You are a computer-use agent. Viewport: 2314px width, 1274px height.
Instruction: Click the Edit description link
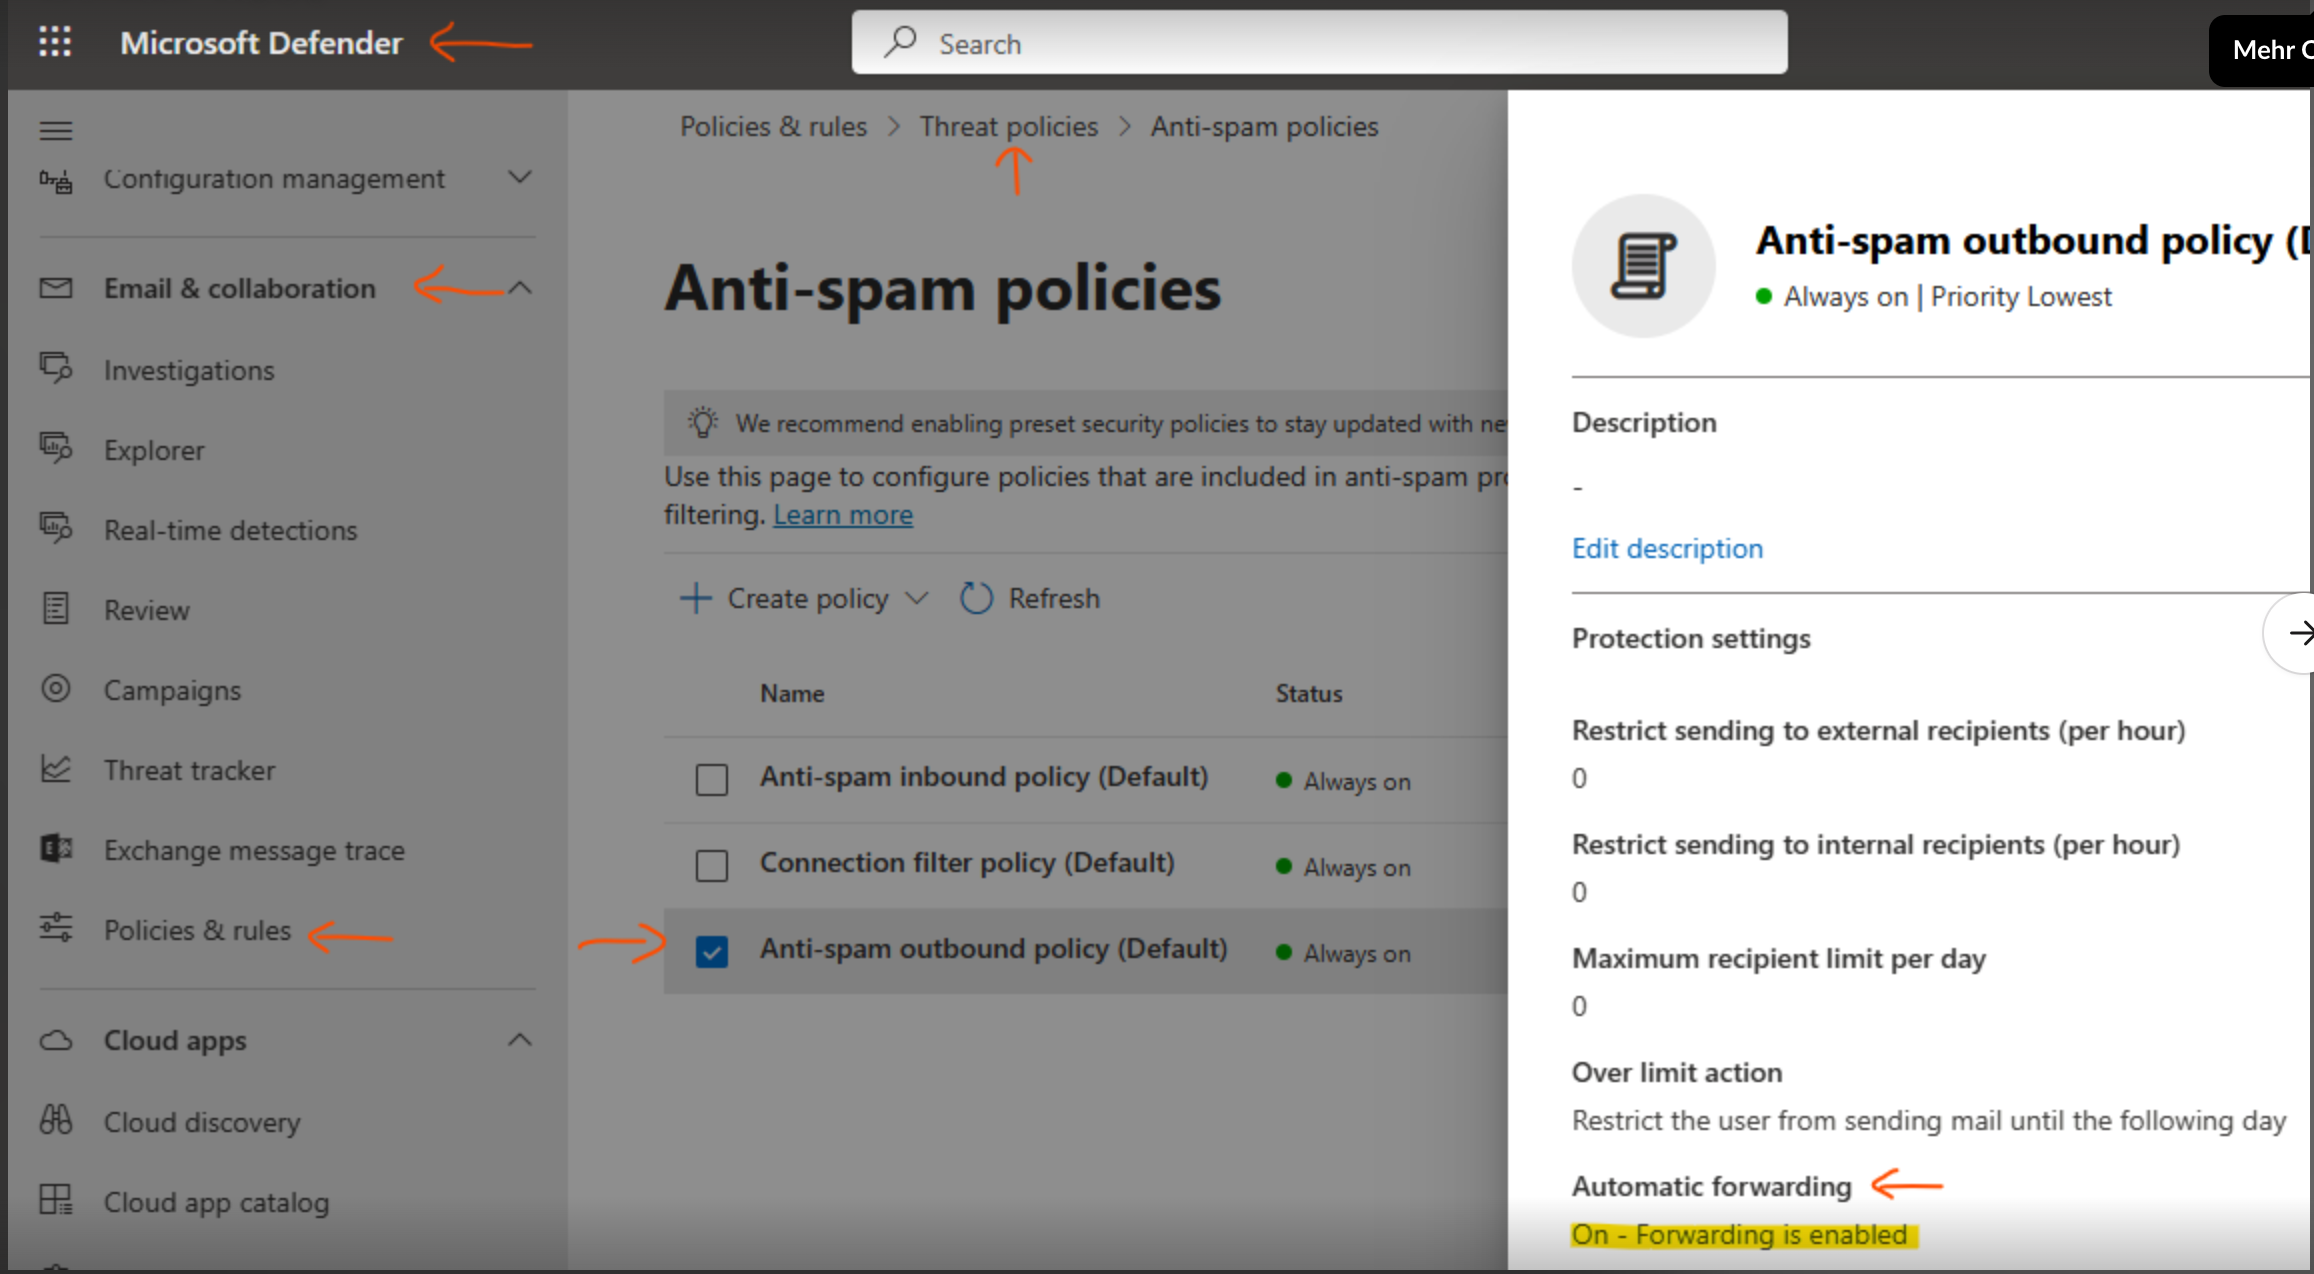(1667, 548)
